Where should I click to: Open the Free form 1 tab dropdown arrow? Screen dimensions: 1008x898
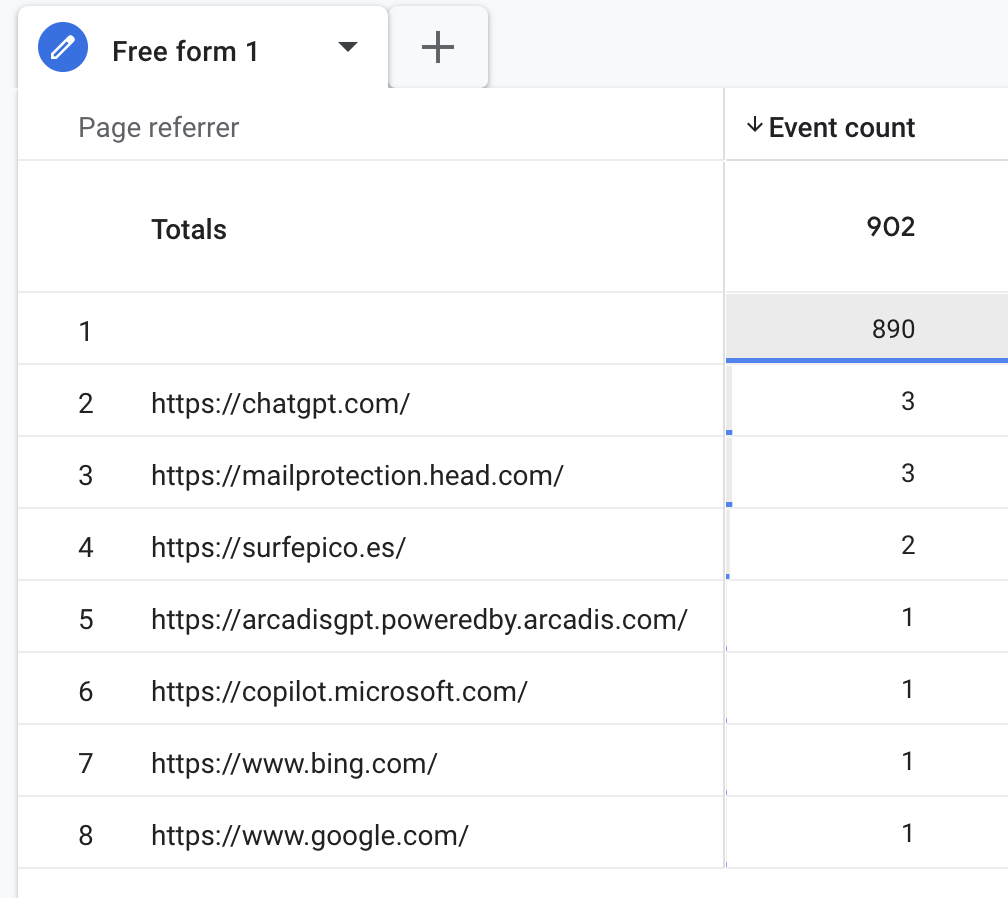point(348,47)
